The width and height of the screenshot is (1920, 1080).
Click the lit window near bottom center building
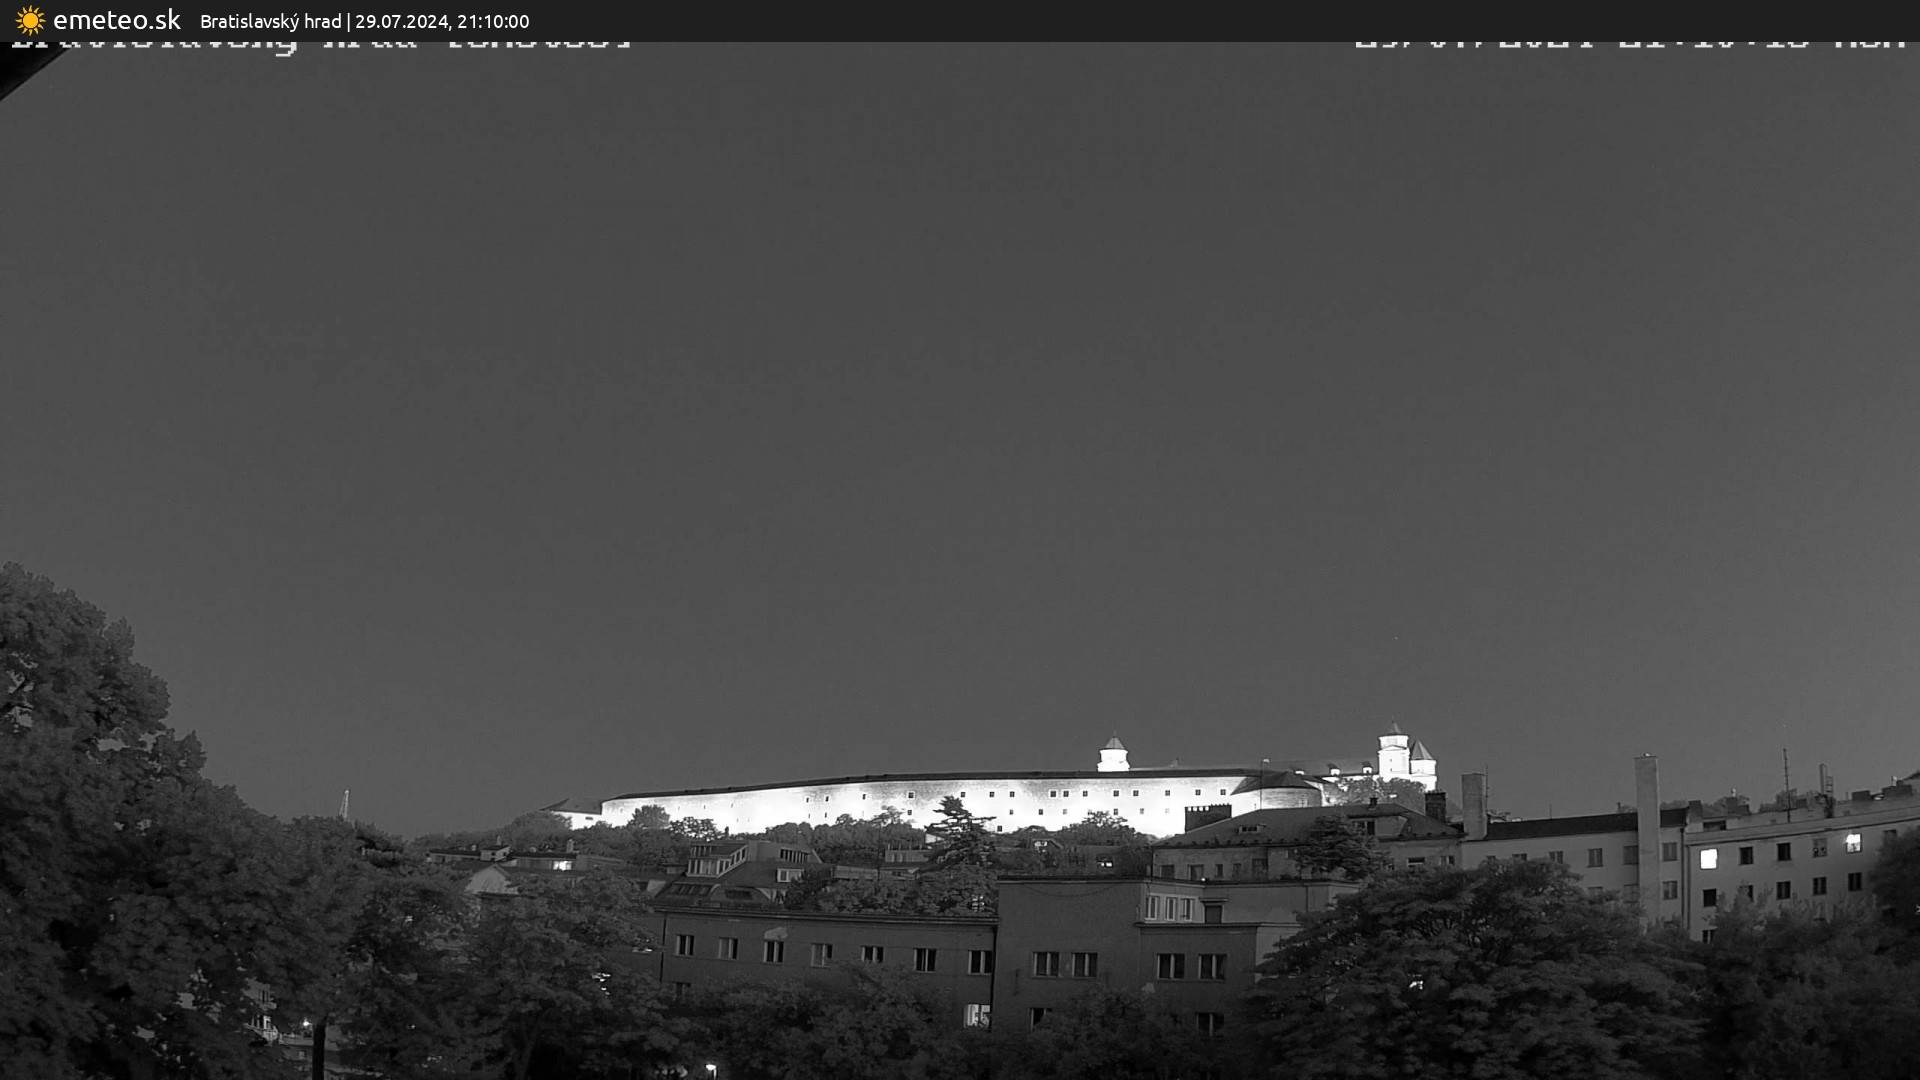976,1016
